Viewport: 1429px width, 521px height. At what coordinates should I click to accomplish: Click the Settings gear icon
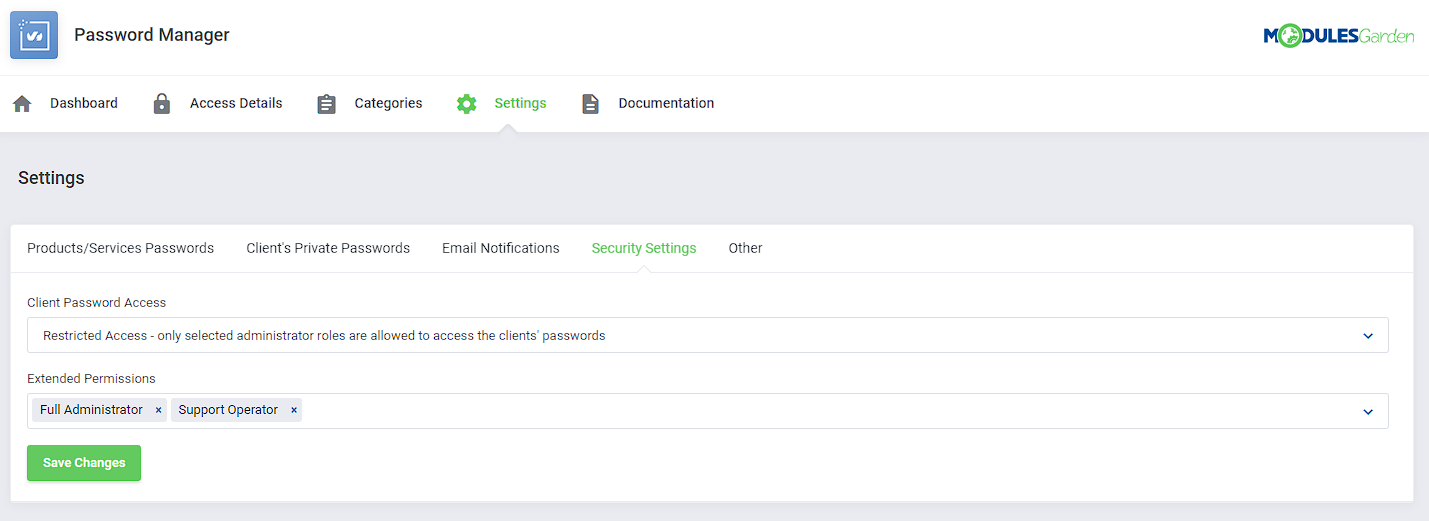click(466, 104)
